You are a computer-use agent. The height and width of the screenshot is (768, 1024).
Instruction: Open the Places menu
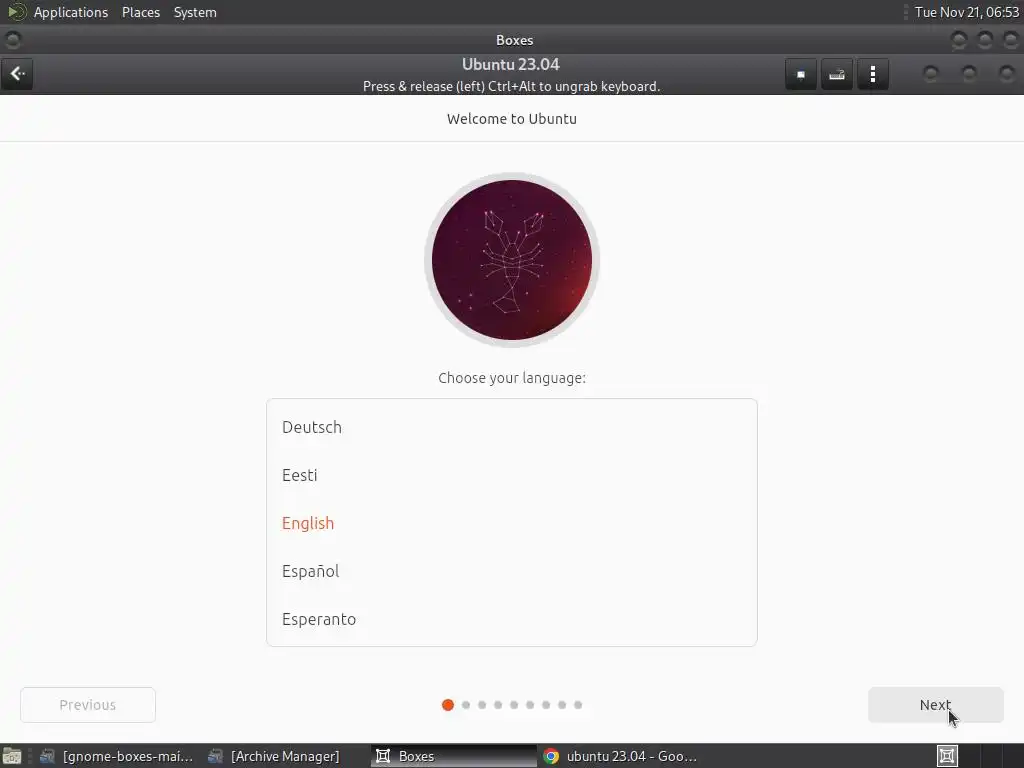[140, 12]
